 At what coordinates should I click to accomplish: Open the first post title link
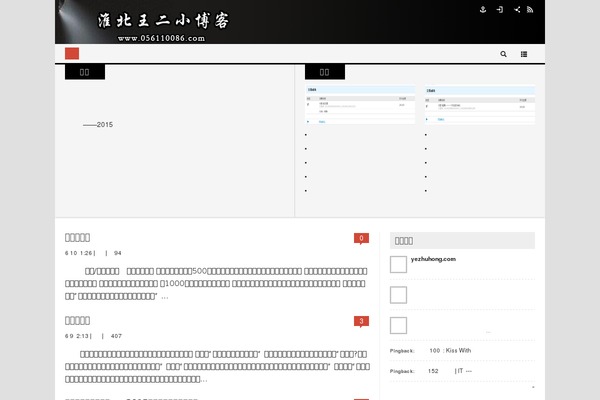click(x=78, y=238)
